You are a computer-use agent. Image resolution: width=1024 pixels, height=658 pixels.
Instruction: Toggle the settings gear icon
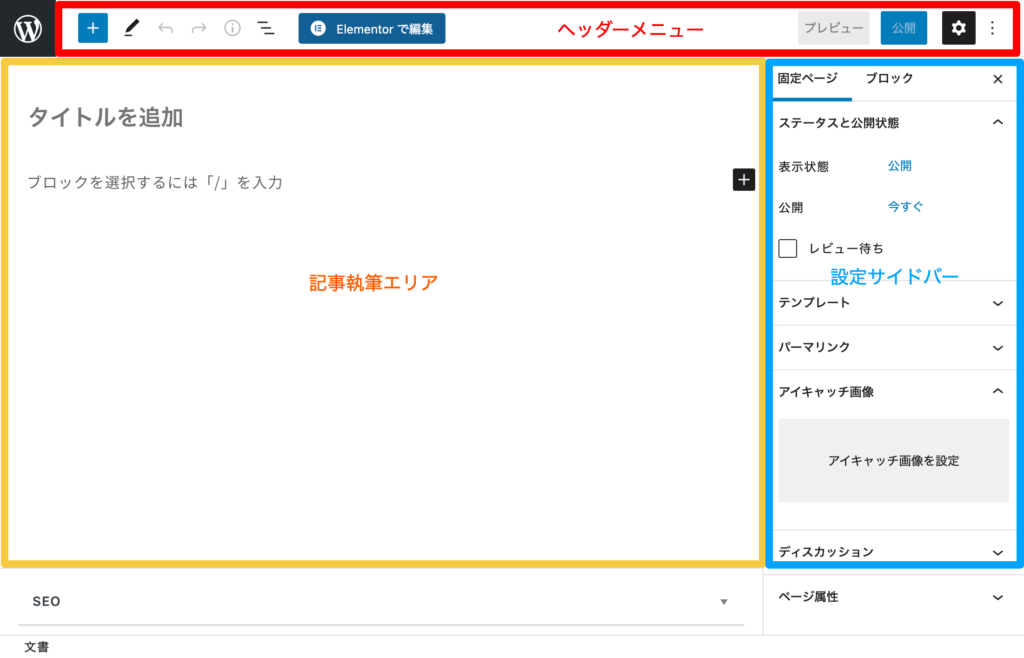[958, 28]
